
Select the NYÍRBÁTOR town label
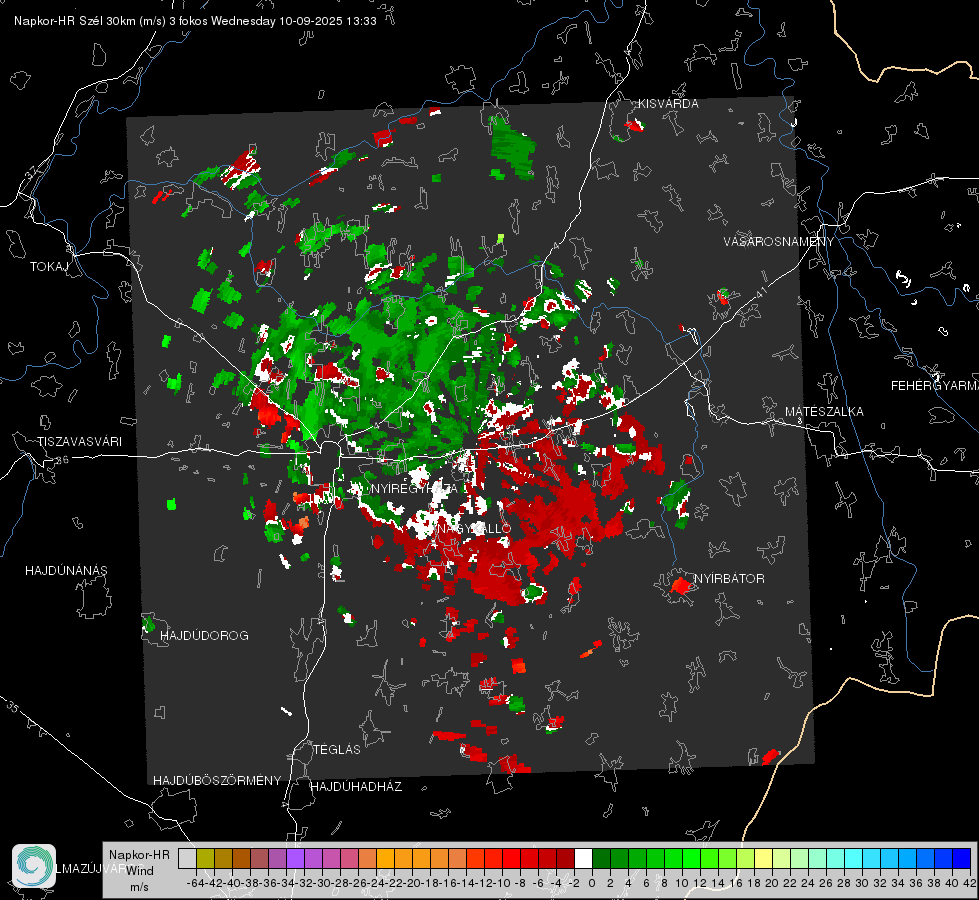729,579
